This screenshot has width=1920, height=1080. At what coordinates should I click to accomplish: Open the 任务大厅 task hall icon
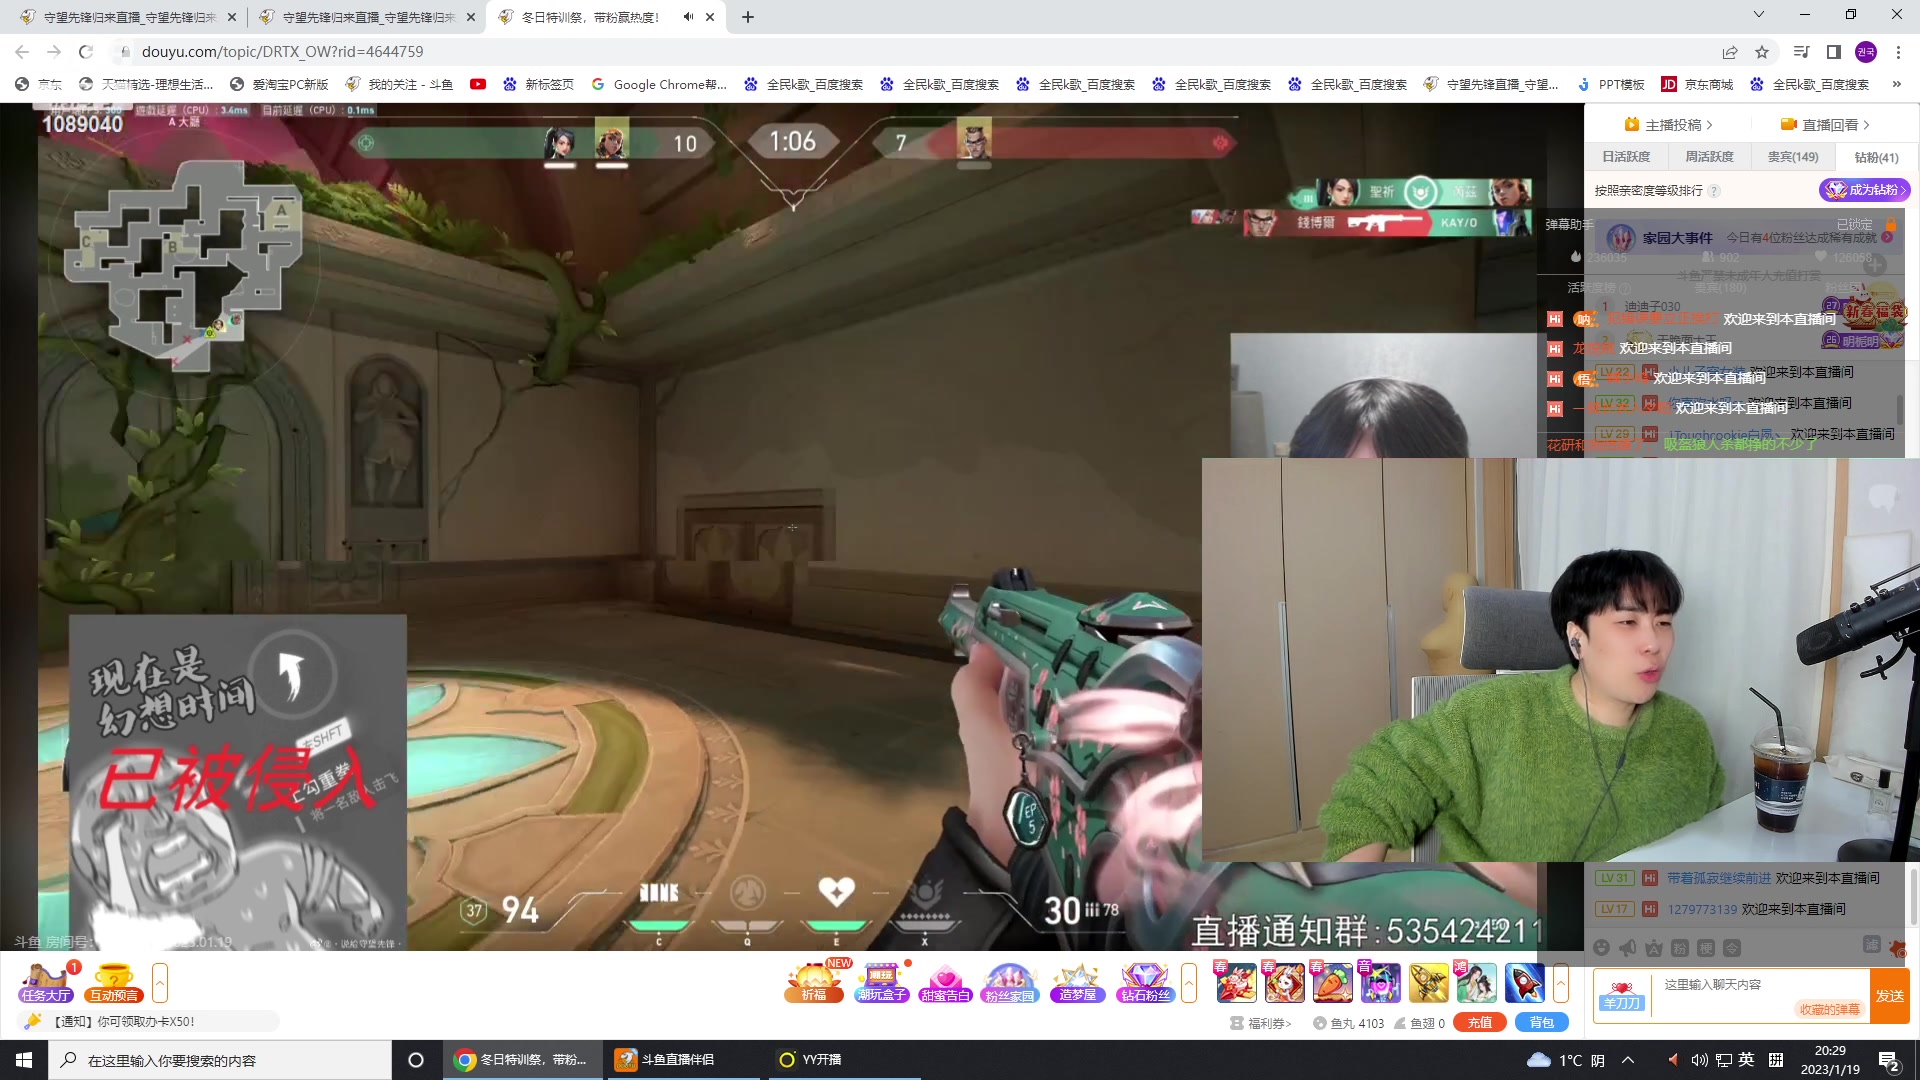pos(46,983)
